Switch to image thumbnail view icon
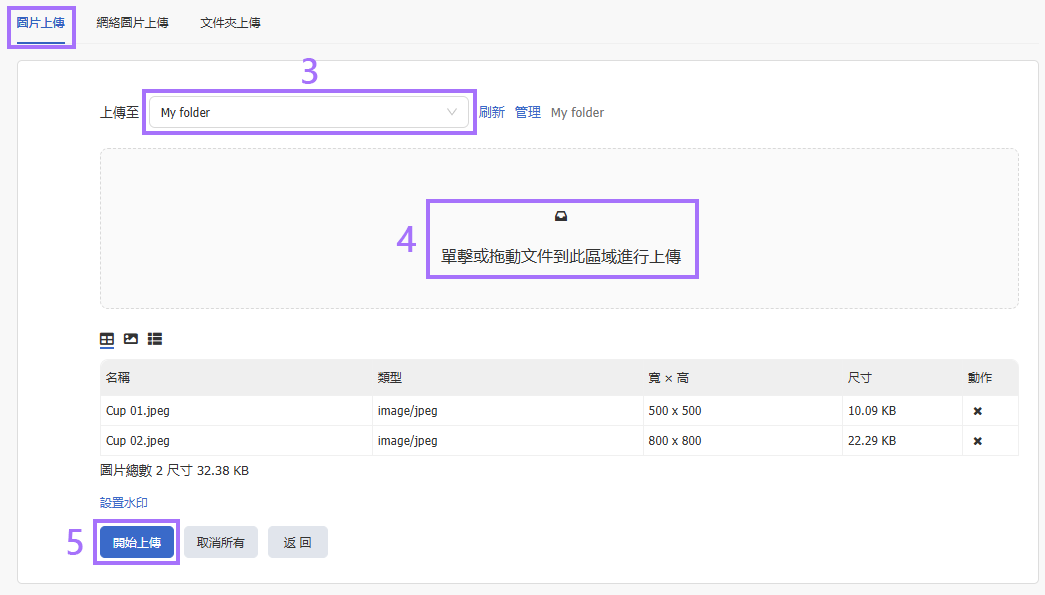Image resolution: width=1045 pixels, height=595 pixels. (x=131, y=339)
